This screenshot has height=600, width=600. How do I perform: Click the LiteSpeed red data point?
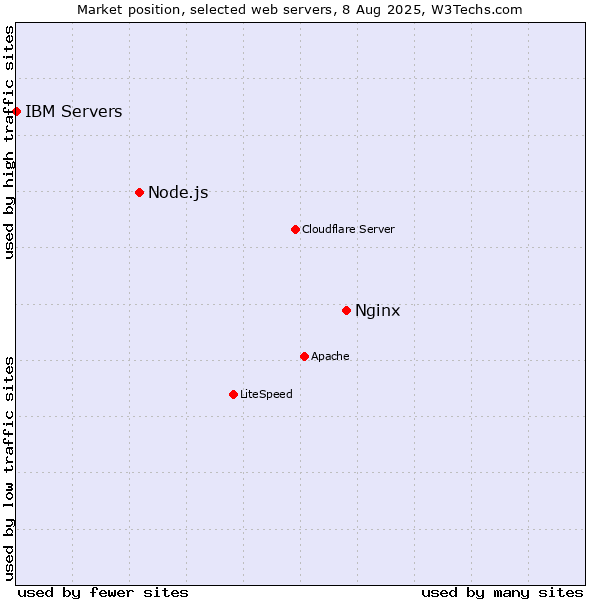point(234,395)
